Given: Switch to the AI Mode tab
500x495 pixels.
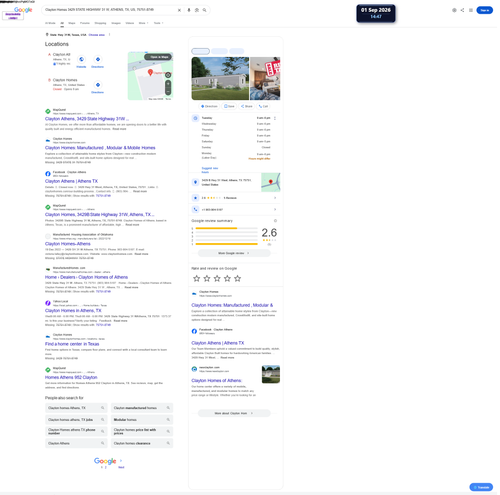Looking at the screenshot, I should click(x=50, y=23).
